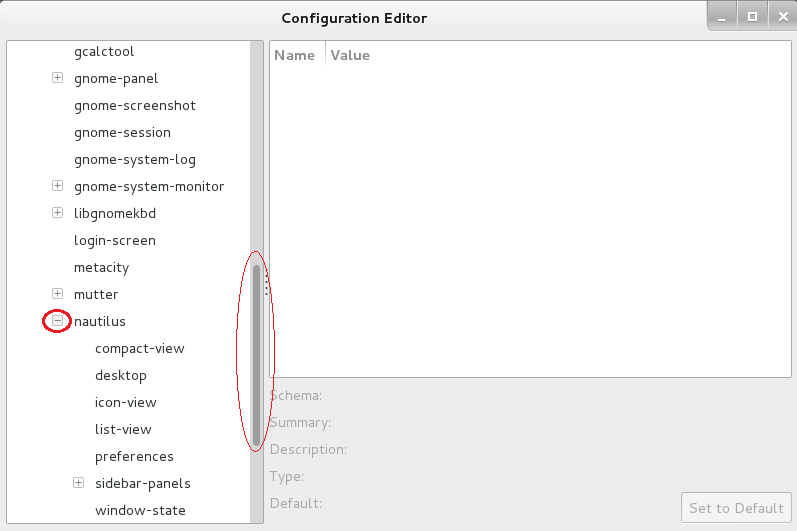This screenshot has width=797, height=531.
Task: Open the nautilus desktop key
Action: click(120, 376)
